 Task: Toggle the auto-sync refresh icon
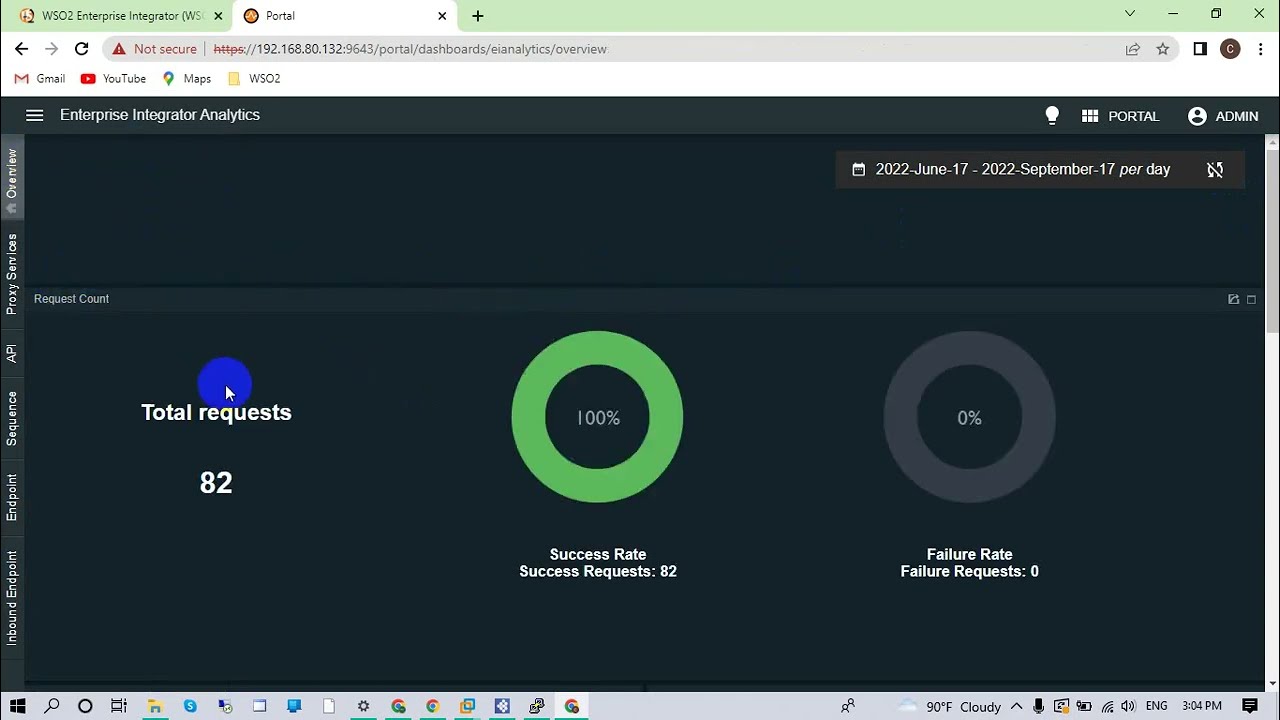point(1215,170)
